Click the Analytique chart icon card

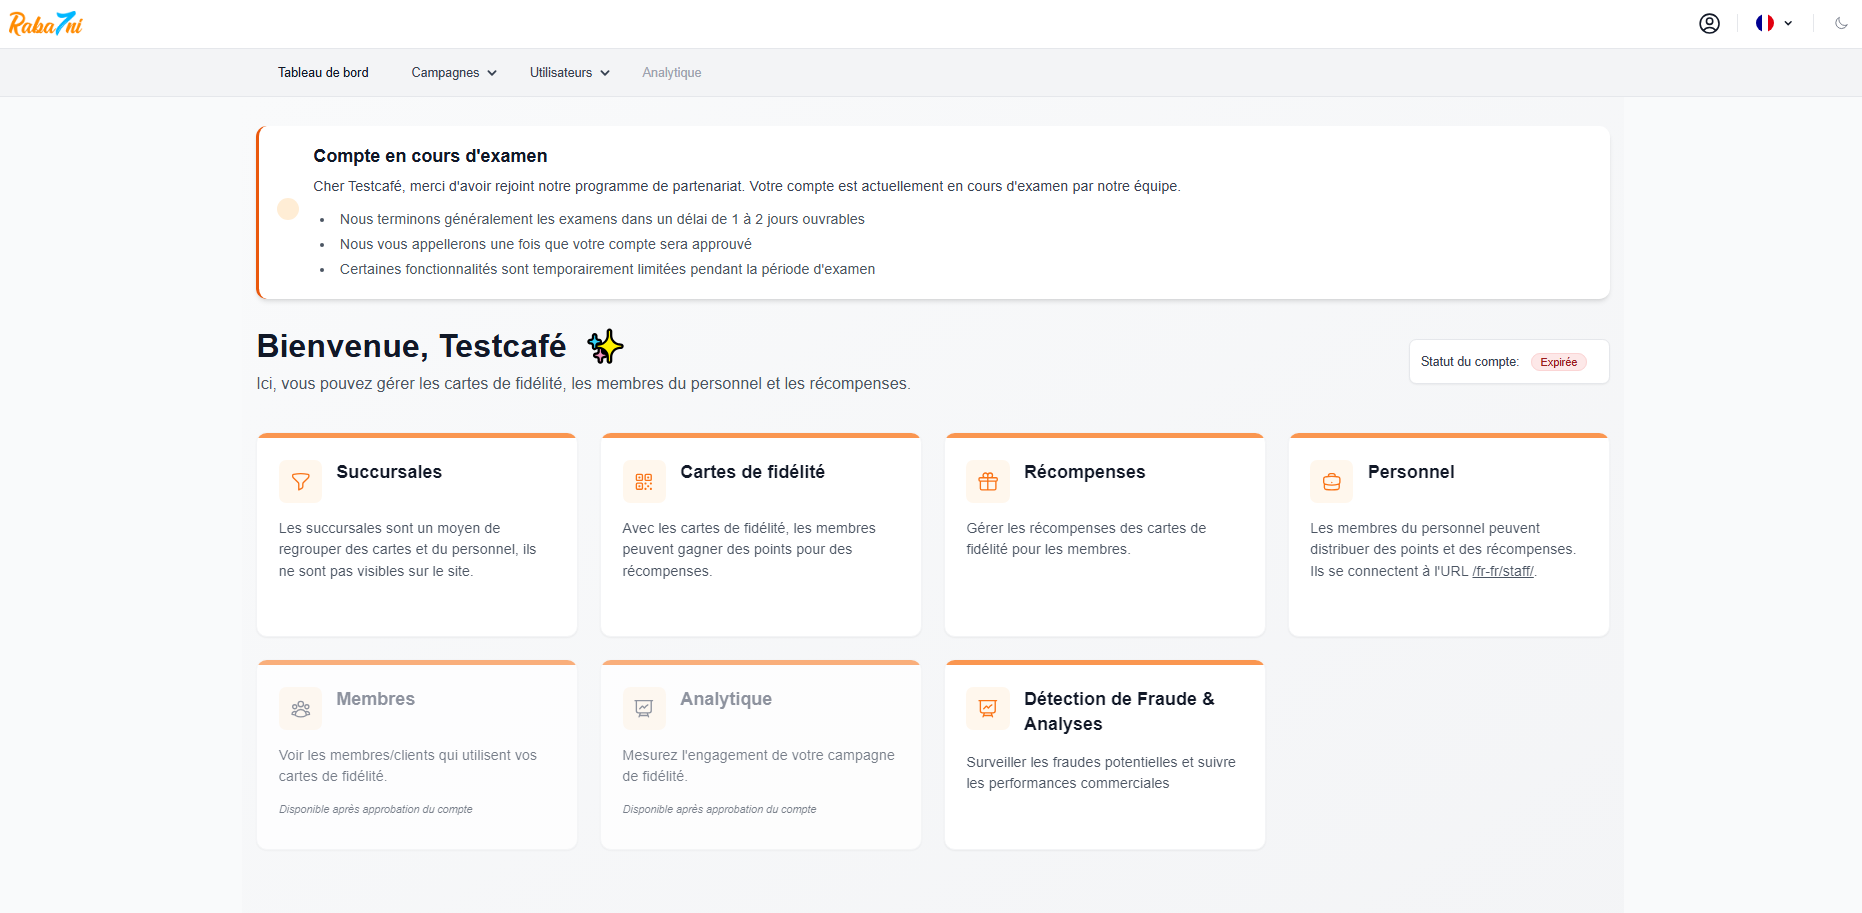click(644, 709)
